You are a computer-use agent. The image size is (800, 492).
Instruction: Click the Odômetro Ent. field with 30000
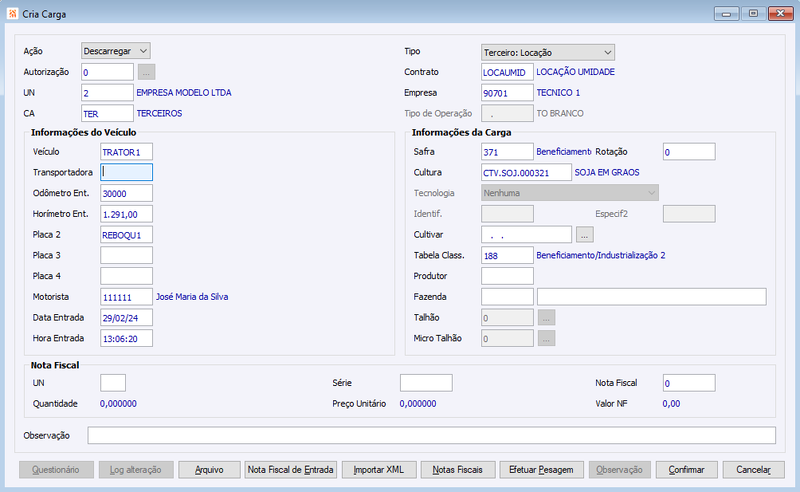click(126, 193)
